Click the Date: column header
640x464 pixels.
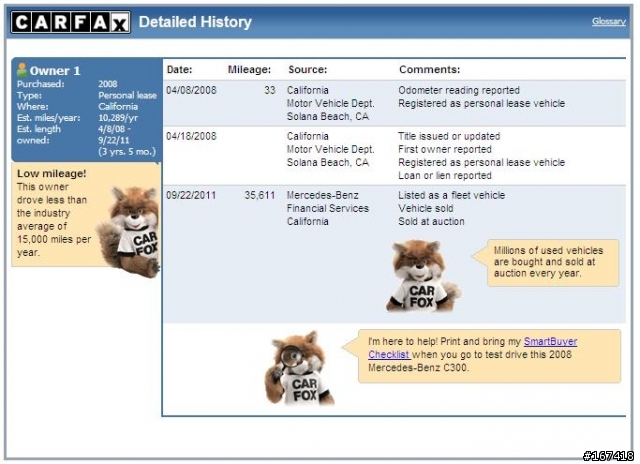[179, 69]
